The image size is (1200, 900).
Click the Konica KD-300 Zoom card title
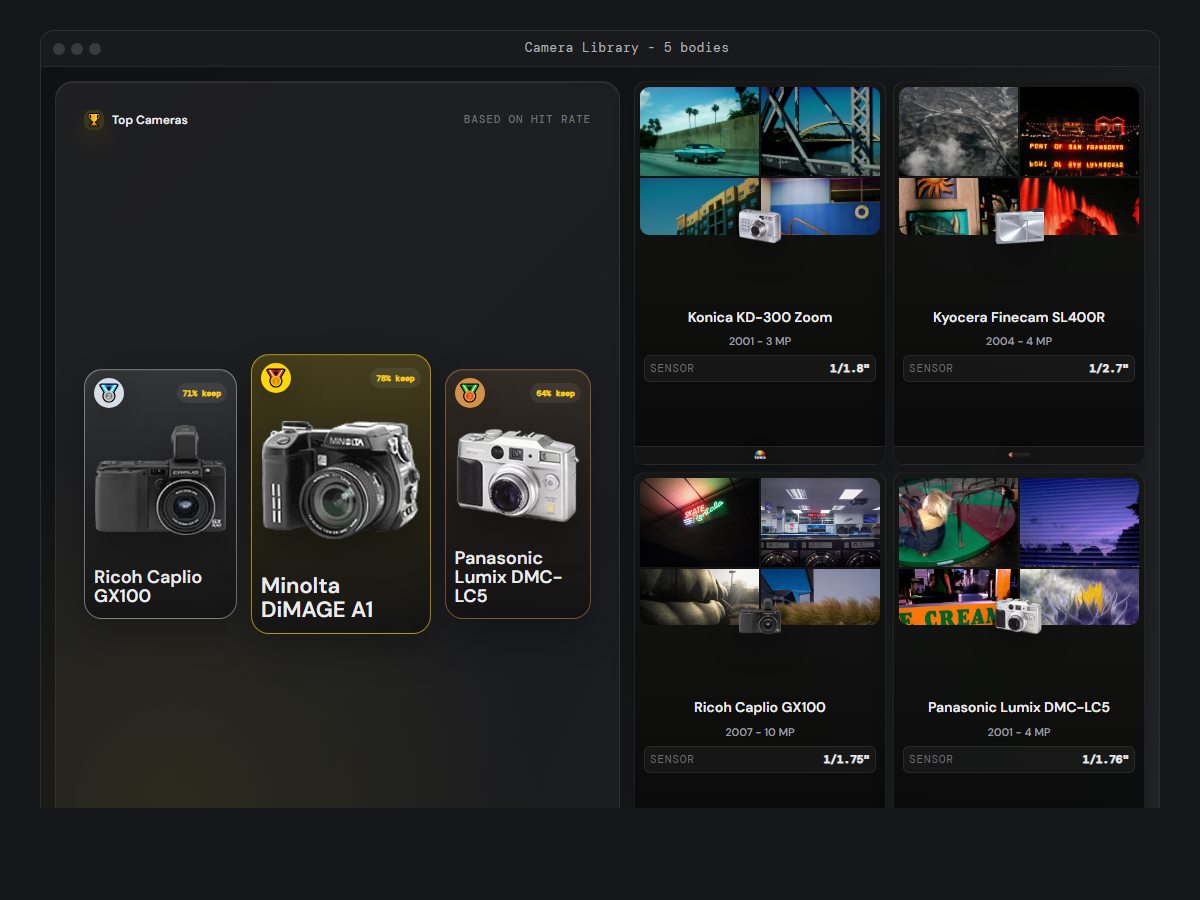tap(760, 317)
